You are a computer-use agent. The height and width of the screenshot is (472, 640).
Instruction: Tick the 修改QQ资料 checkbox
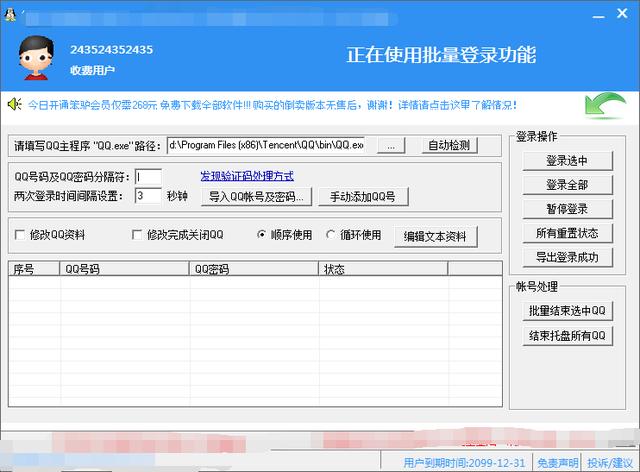[x=20, y=235]
